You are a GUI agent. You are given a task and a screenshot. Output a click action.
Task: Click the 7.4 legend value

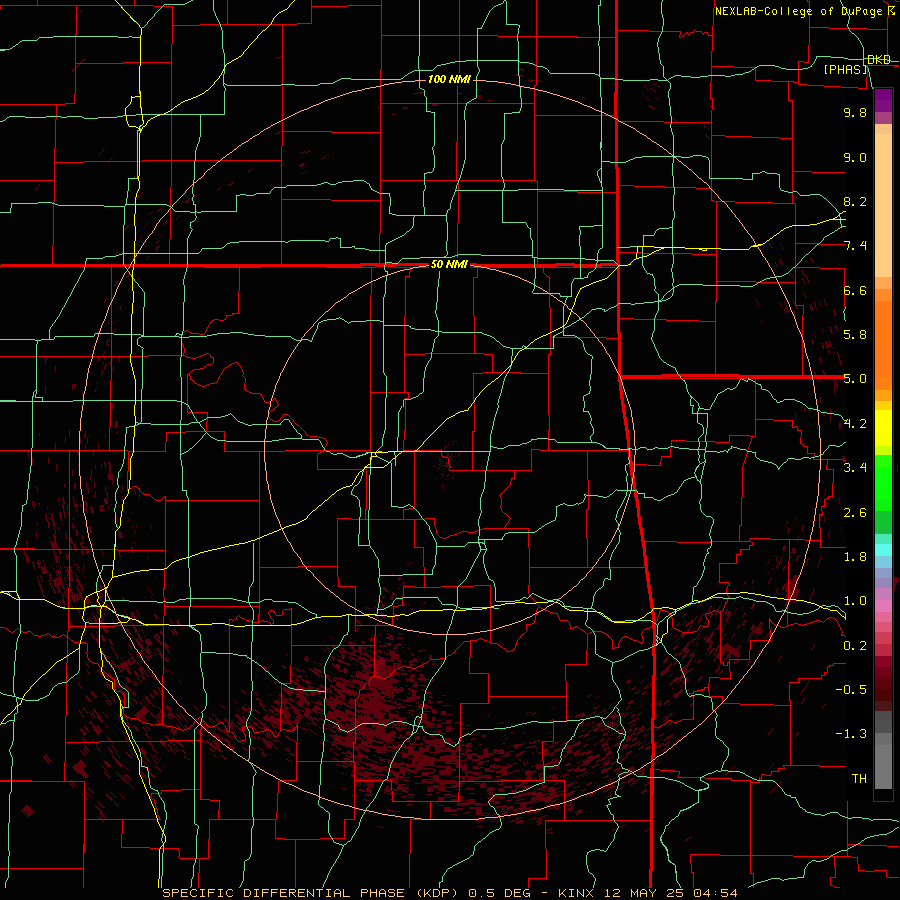click(855, 246)
